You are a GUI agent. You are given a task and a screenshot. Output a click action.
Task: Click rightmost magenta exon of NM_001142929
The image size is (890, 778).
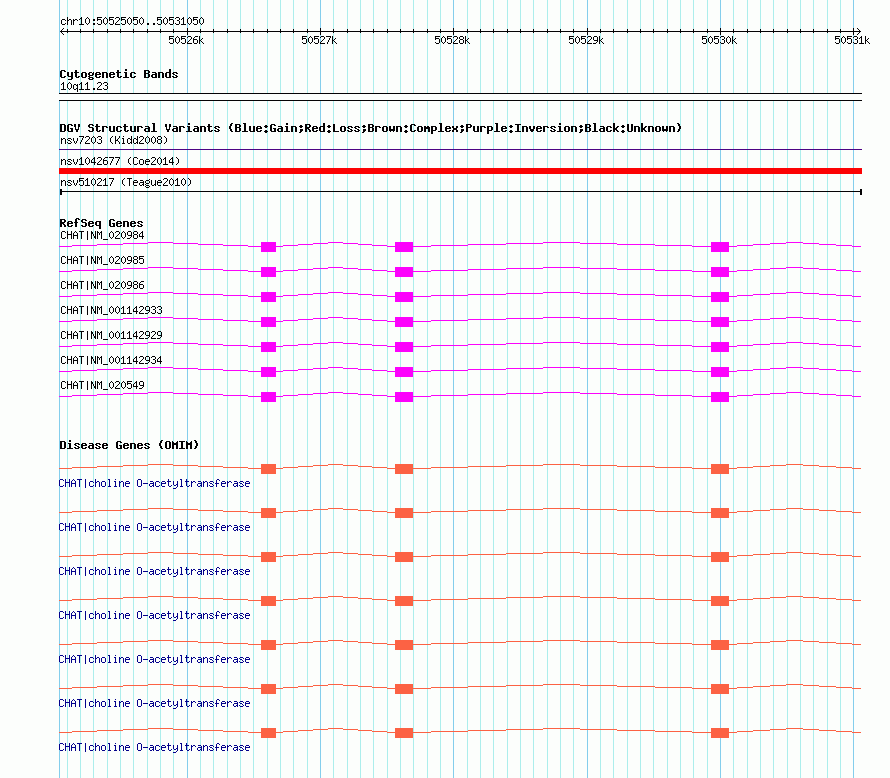(x=720, y=347)
